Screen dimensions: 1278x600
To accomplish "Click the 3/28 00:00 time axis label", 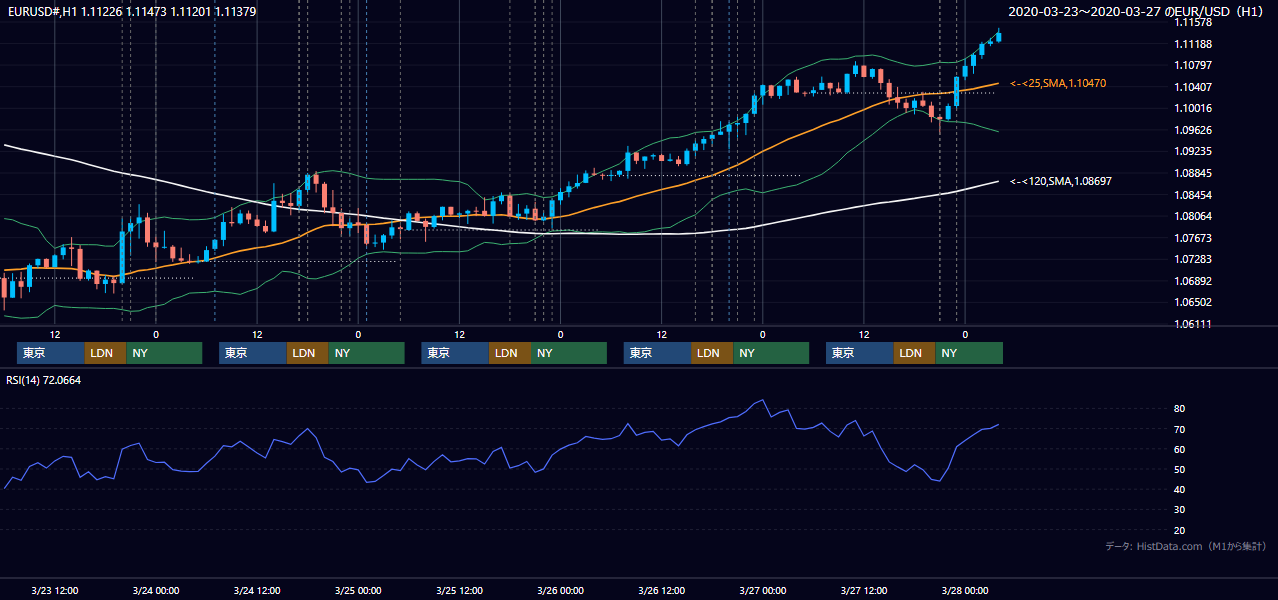I will [965, 590].
